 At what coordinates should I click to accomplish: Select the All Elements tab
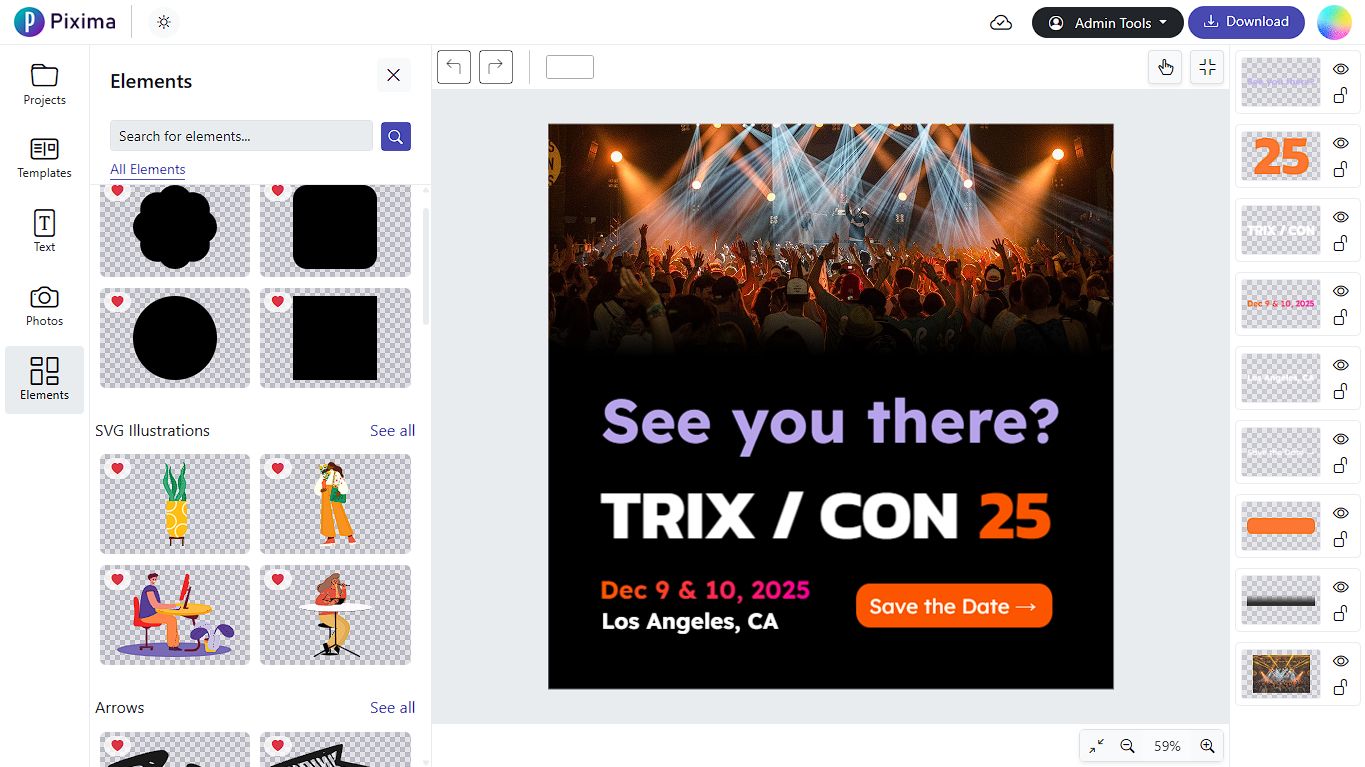pyautogui.click(x=148, y=169)
